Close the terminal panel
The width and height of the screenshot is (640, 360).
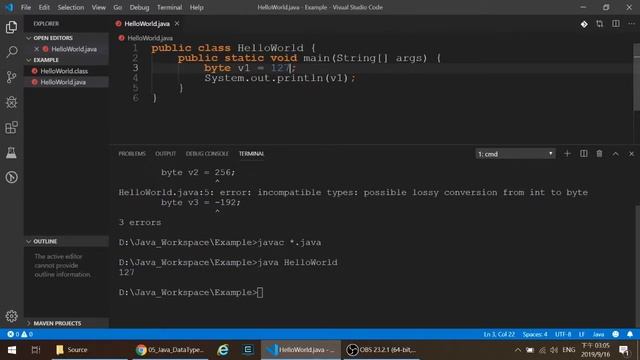point(631,153)
